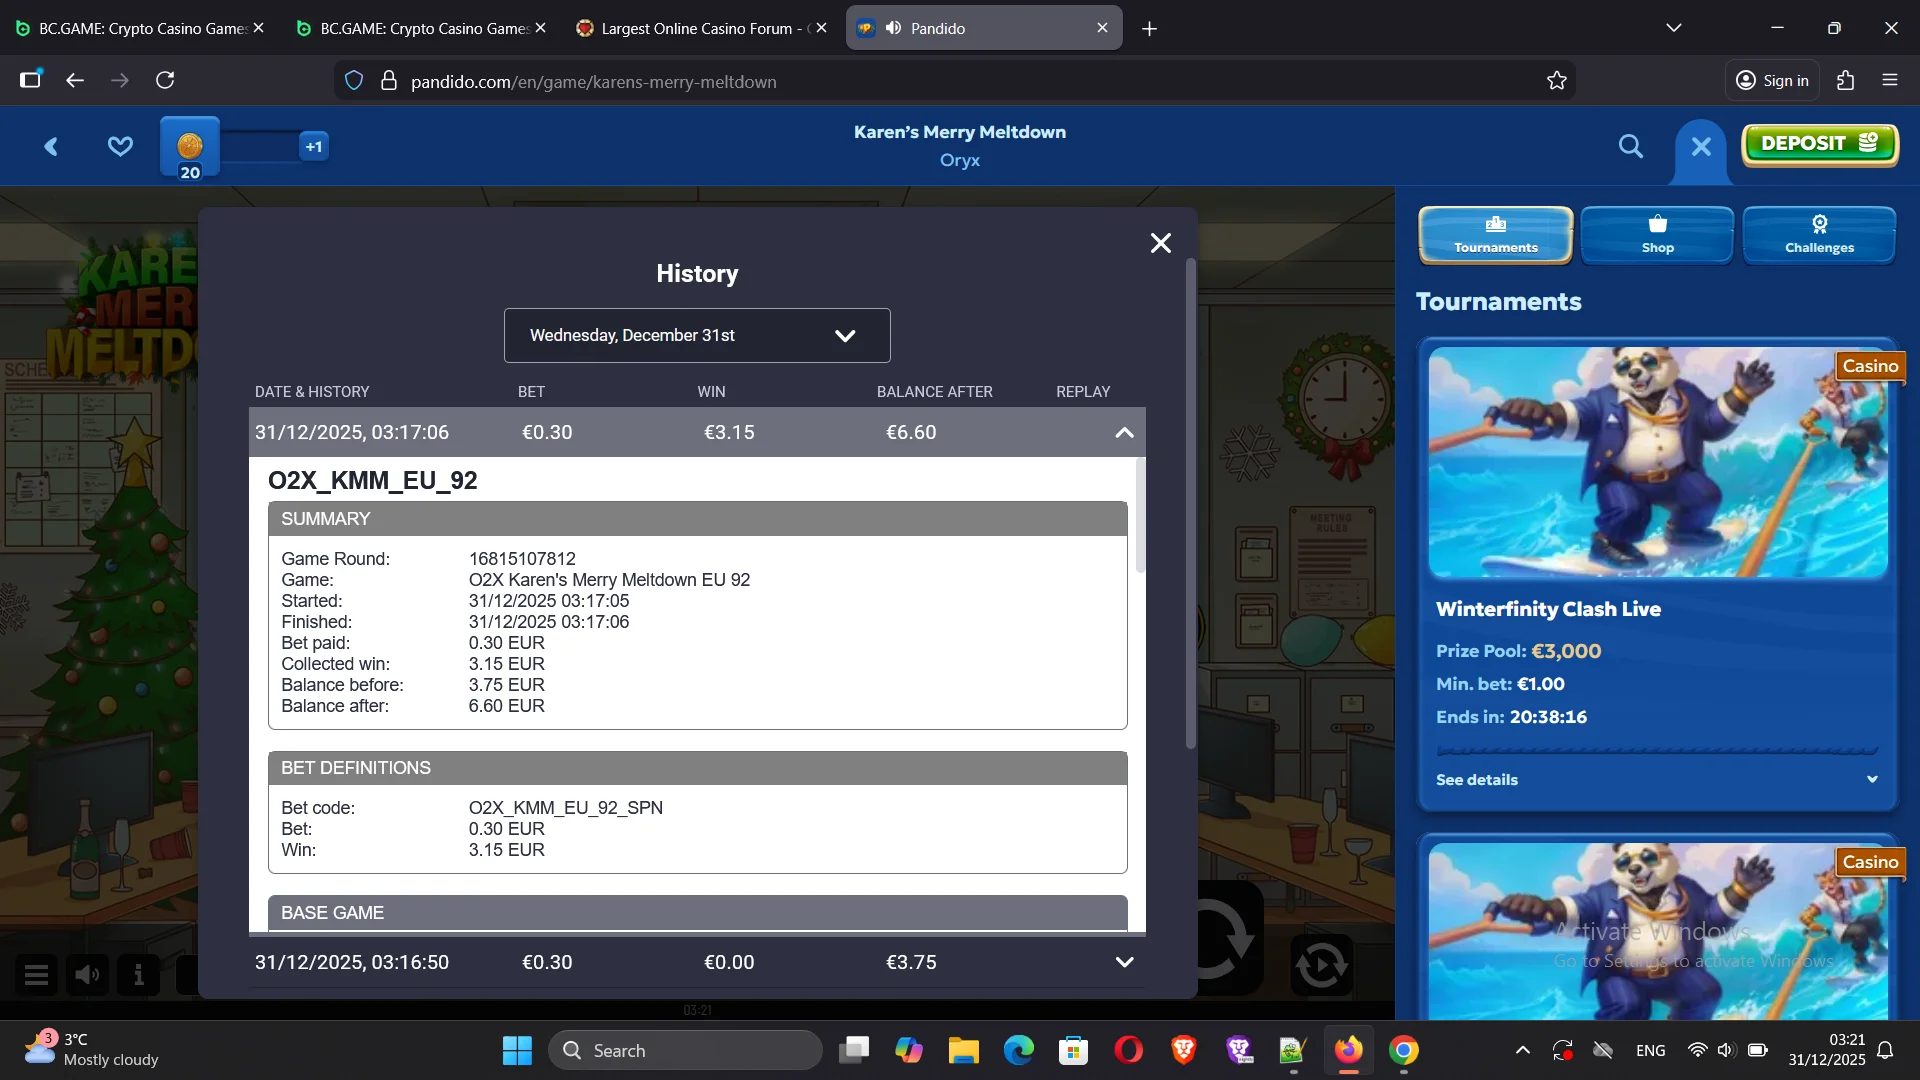Open the second Casino tournament card image
Screen dimensions: 1920x1080
point(1657,930)
